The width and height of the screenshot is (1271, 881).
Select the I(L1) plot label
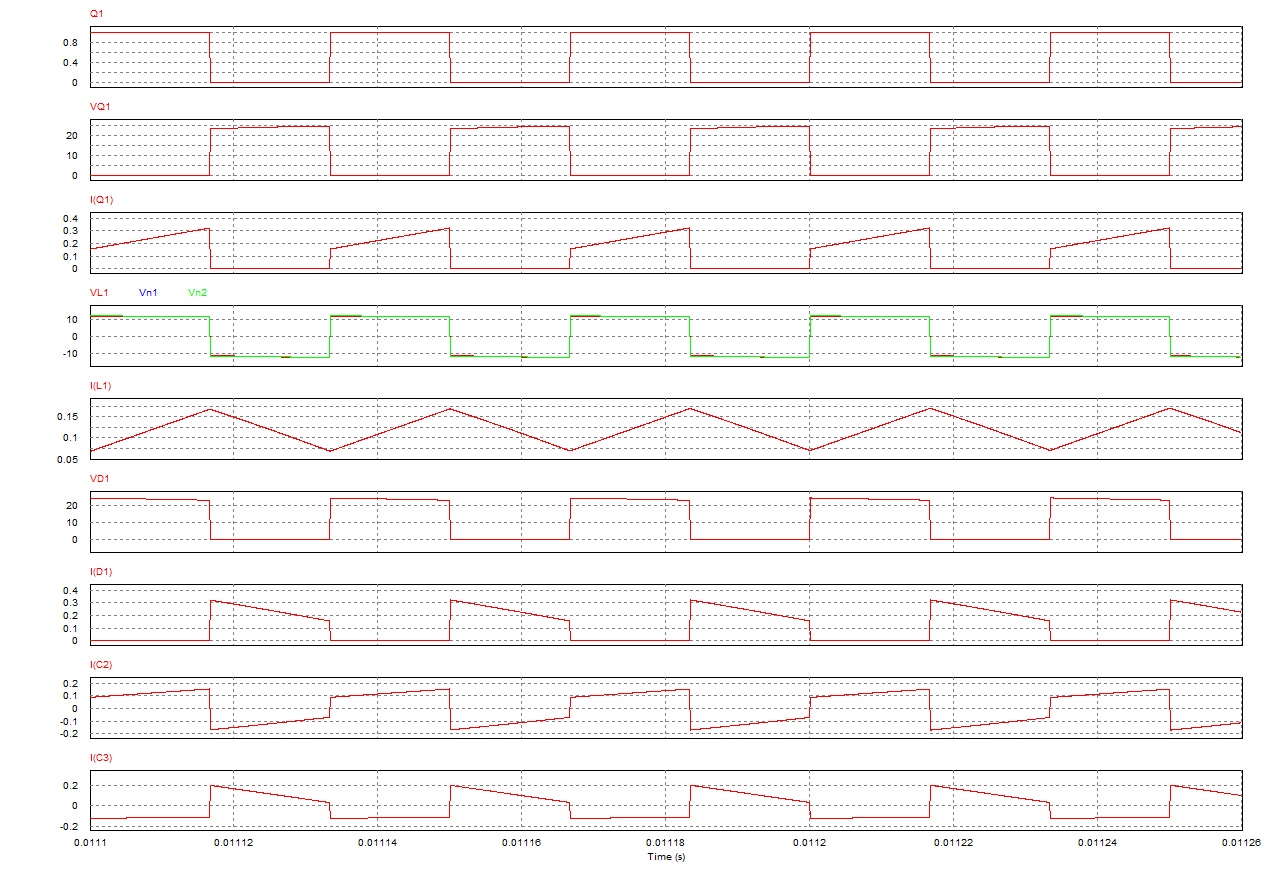pos(101,386)
